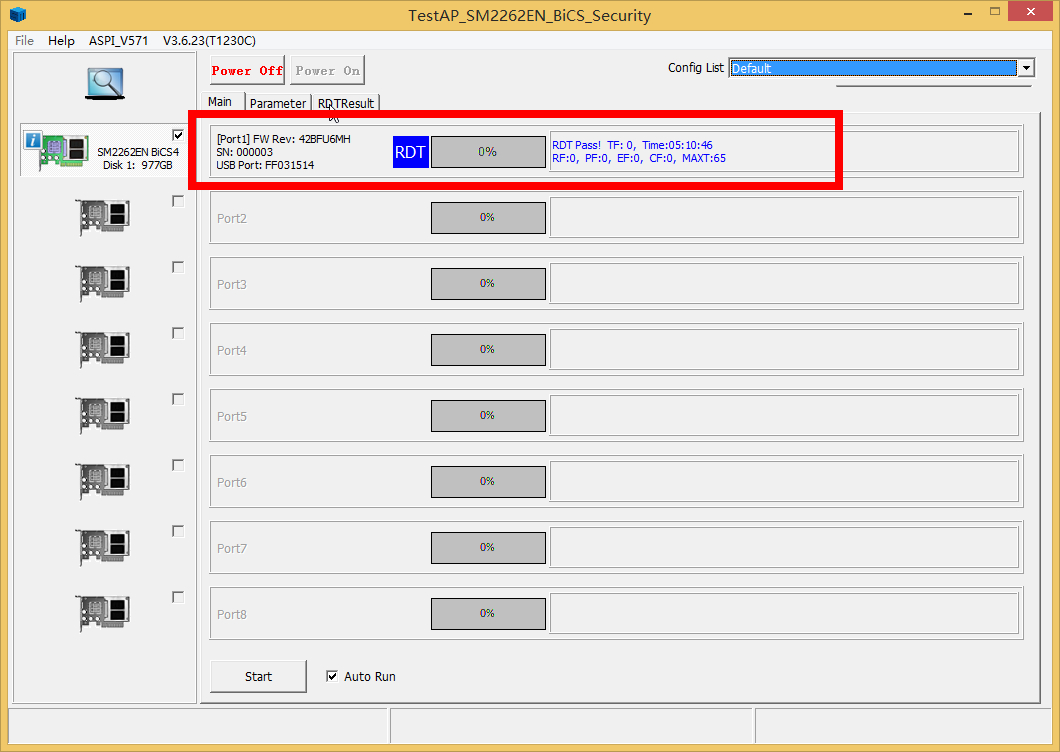
Task: Click the Port4 SSD card icon
Action: [x=104, y=349]
